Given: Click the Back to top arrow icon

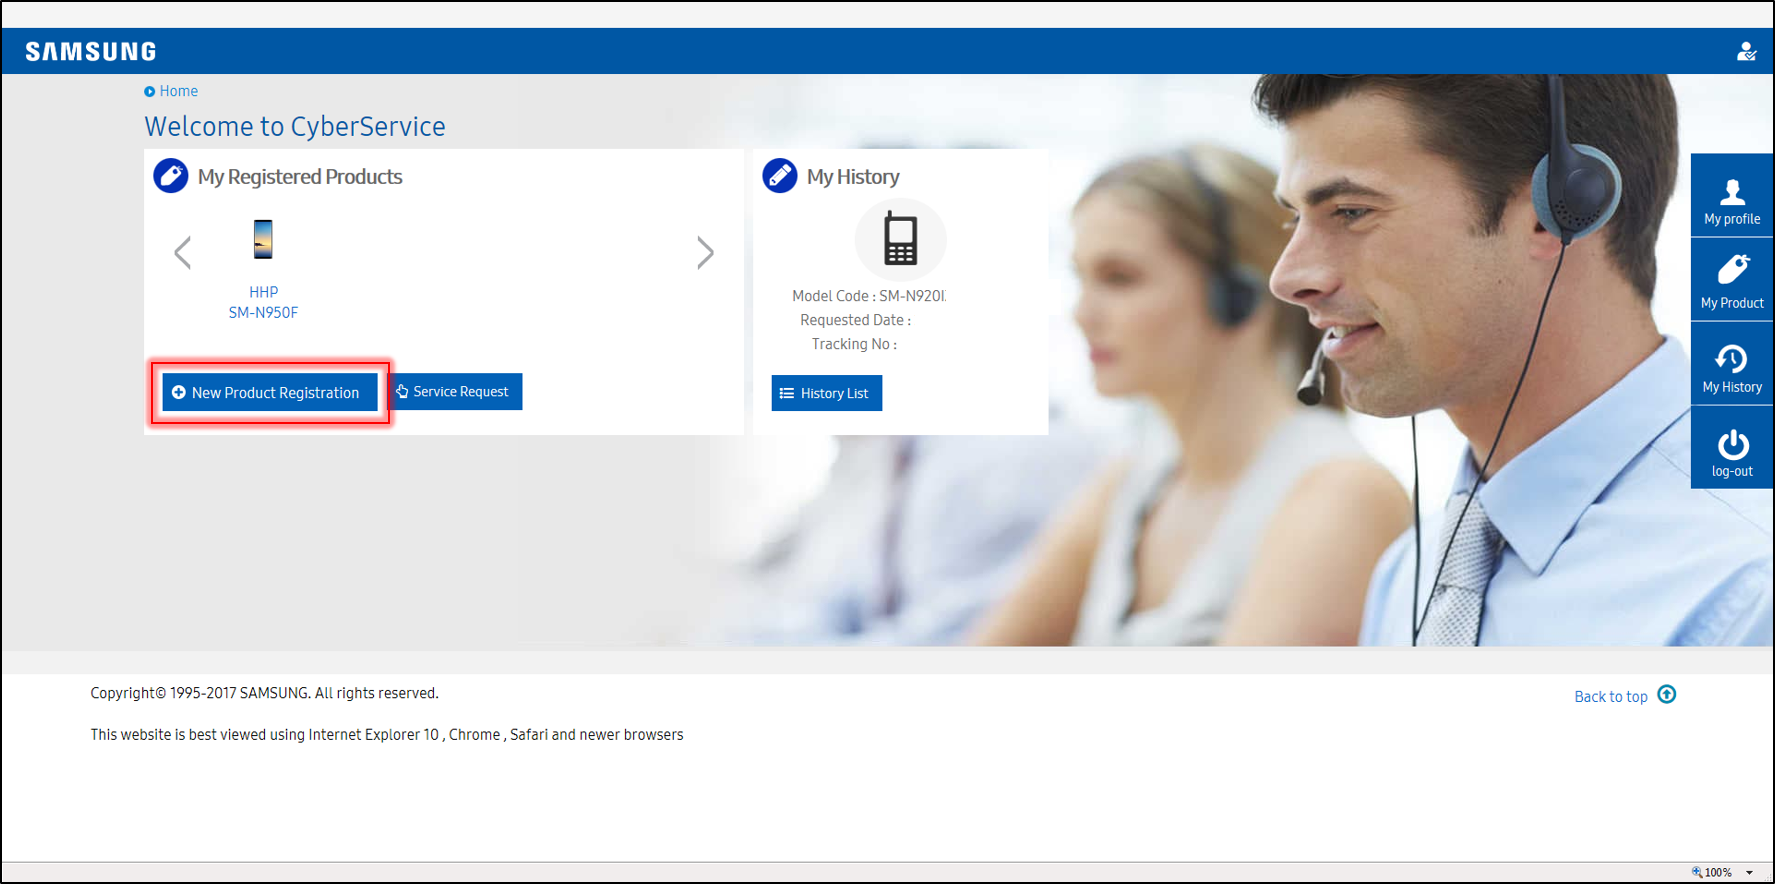Looking at the screenshot, I should tap(1667, 695).
